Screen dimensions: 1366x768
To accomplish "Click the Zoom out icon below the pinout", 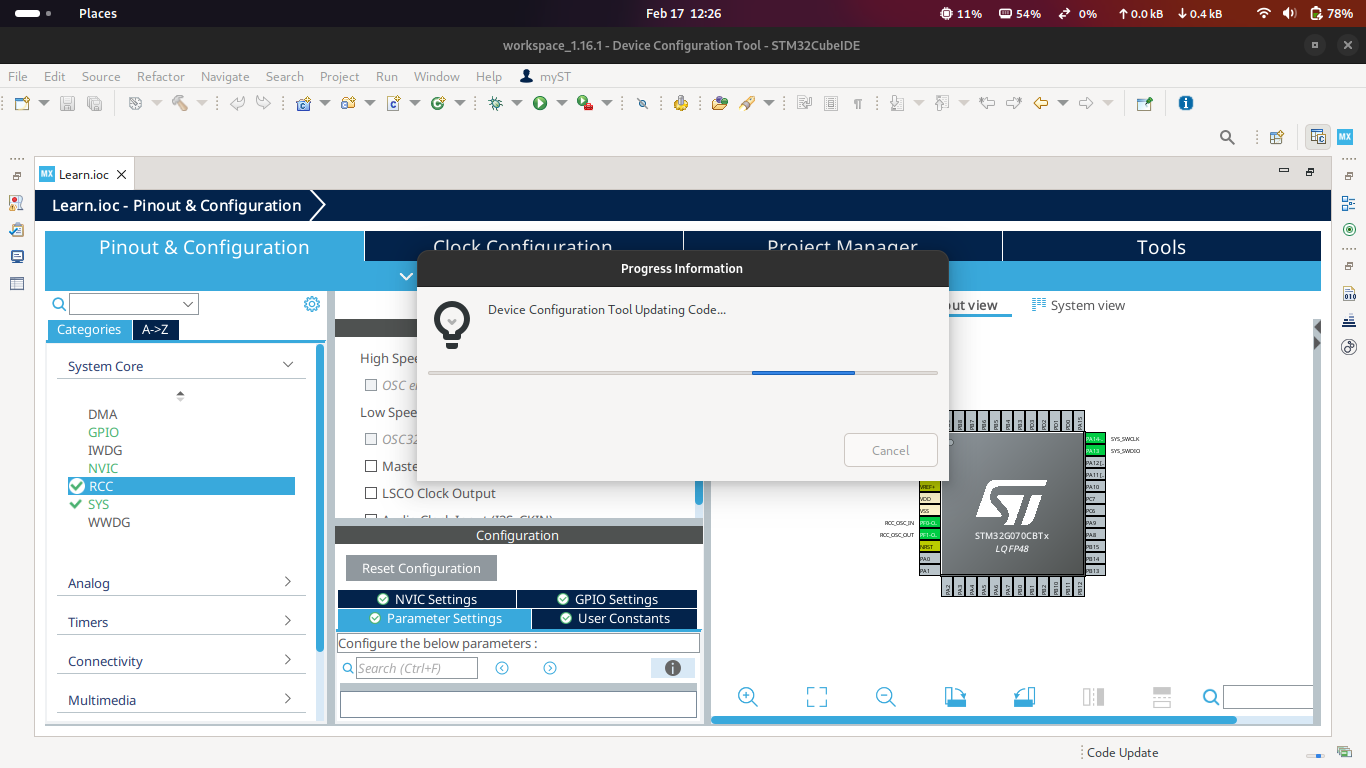I will (885, 696).
